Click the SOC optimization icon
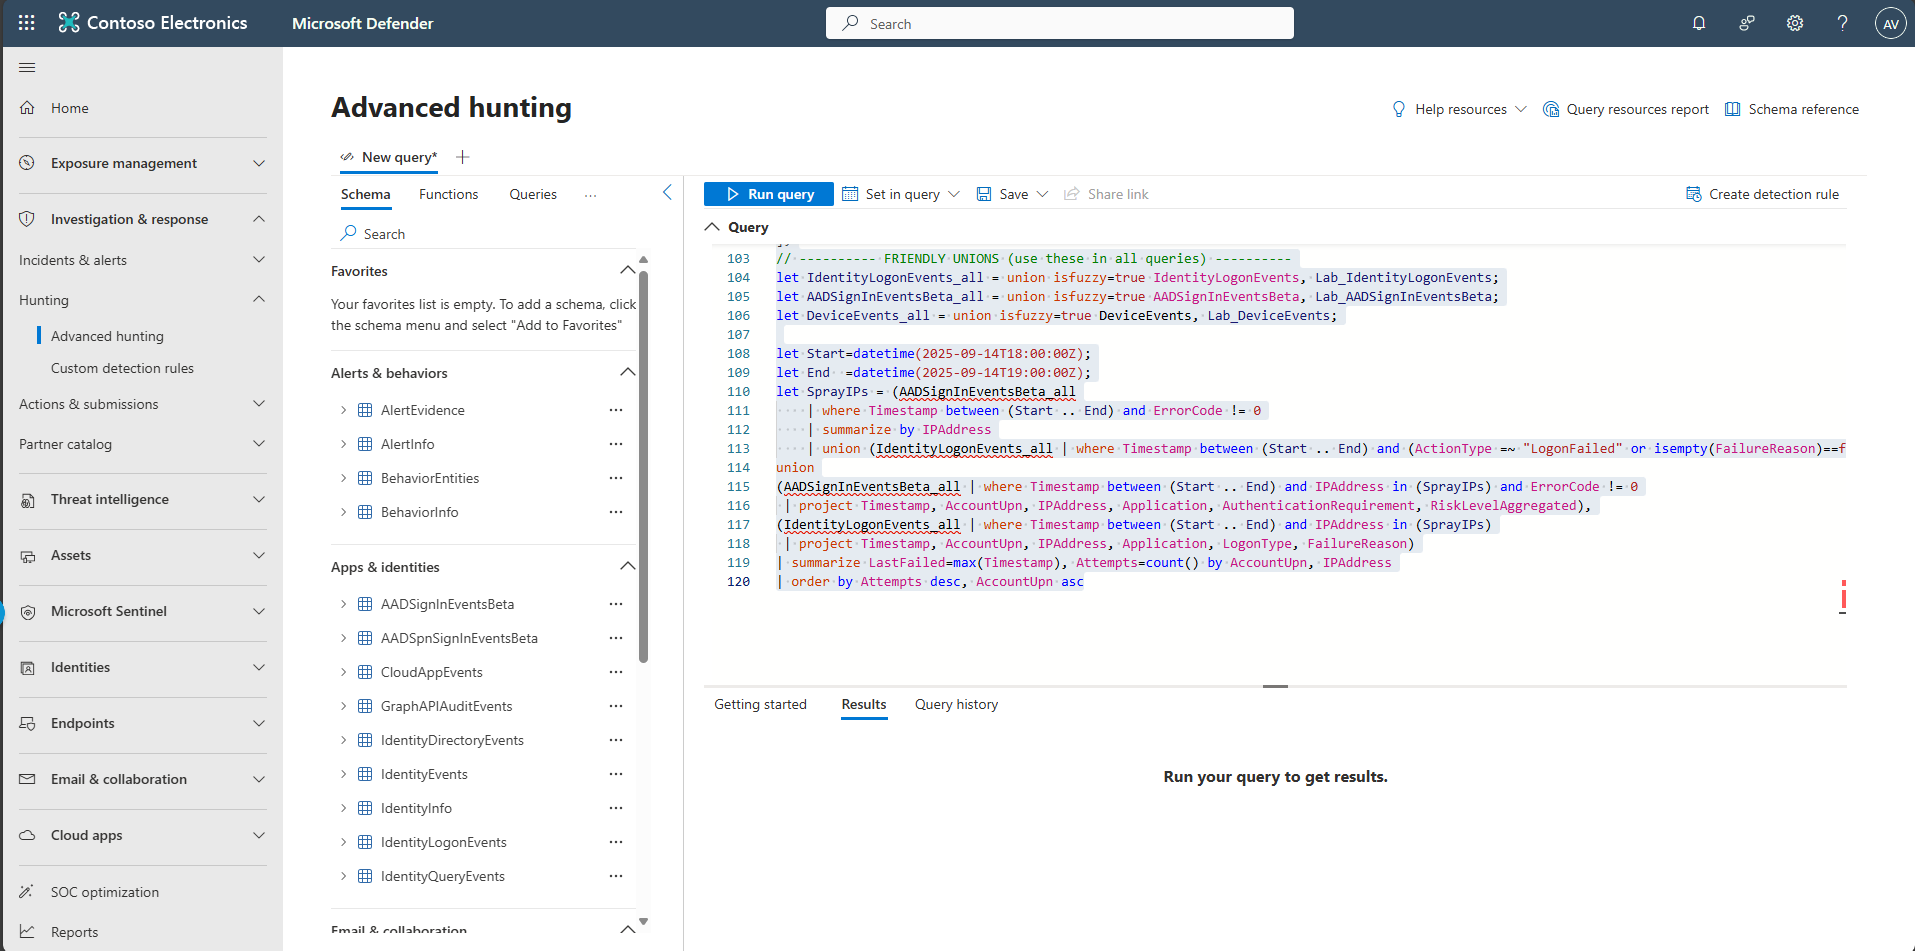 (x=28, y=892)
